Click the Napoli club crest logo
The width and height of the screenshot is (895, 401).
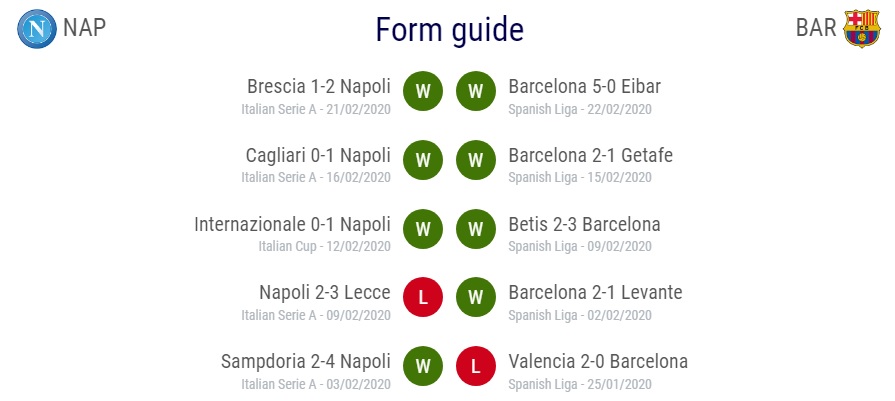pyautogui.click(x=37, y=29)
